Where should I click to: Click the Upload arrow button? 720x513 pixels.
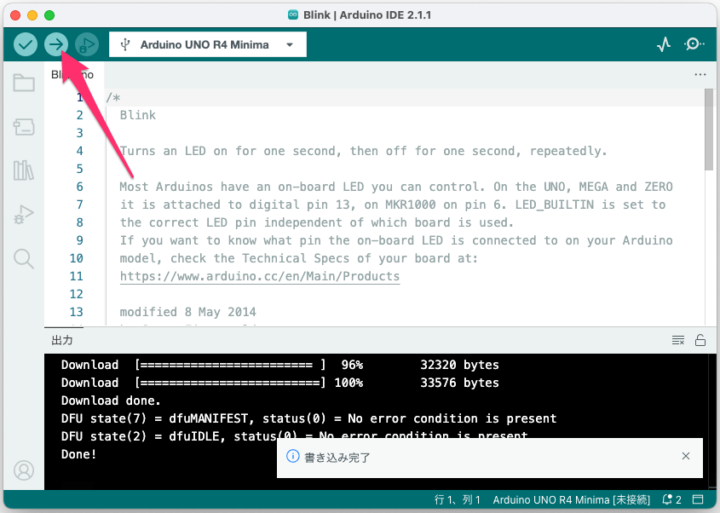(x=56, y=45)
